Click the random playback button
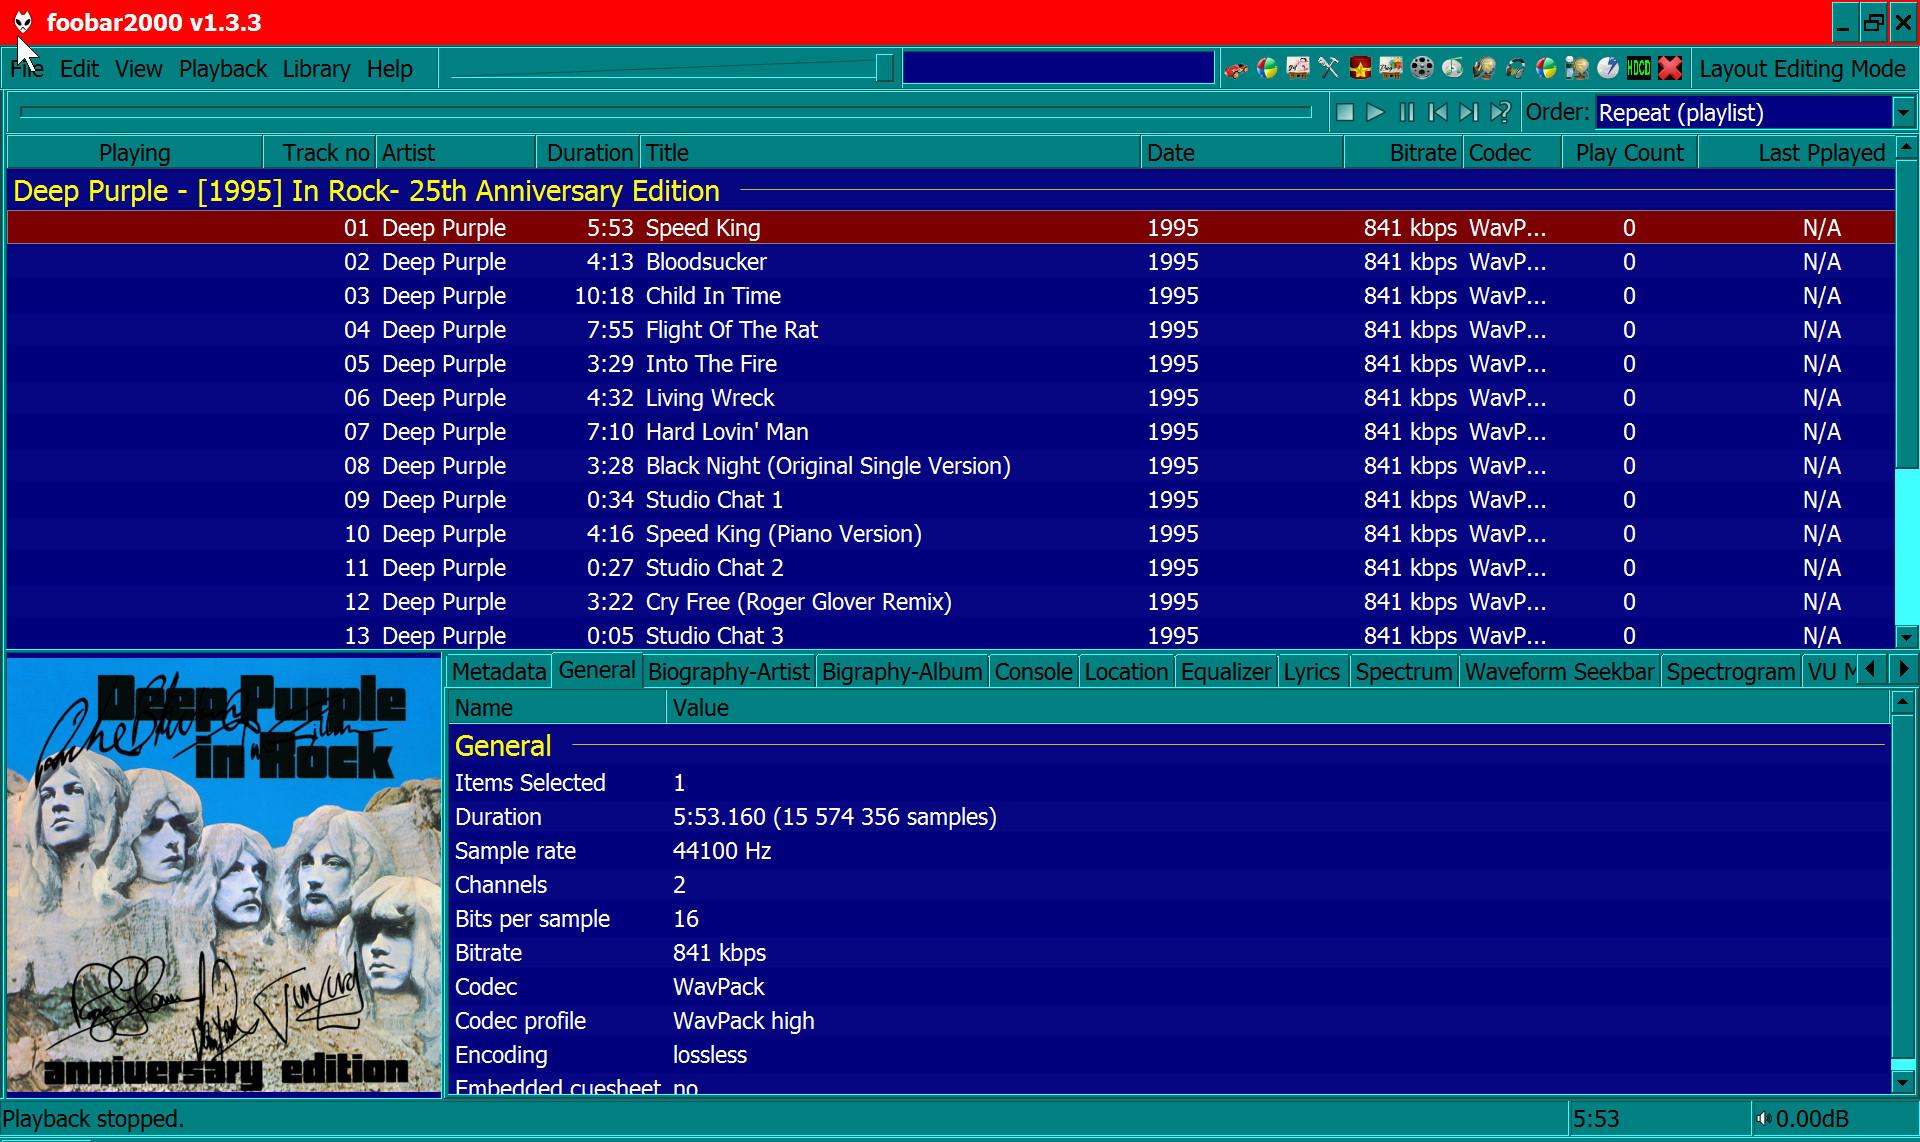 click(1499, 113)
